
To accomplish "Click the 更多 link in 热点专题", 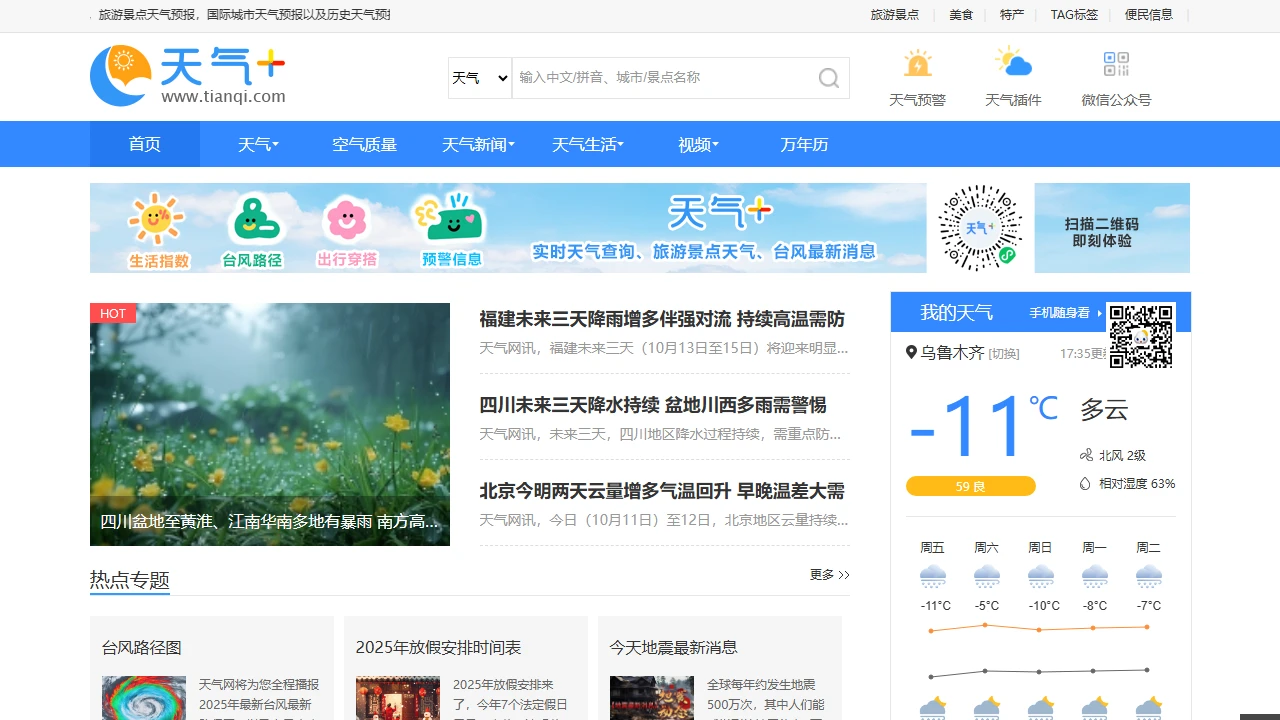I will [821, 575].
